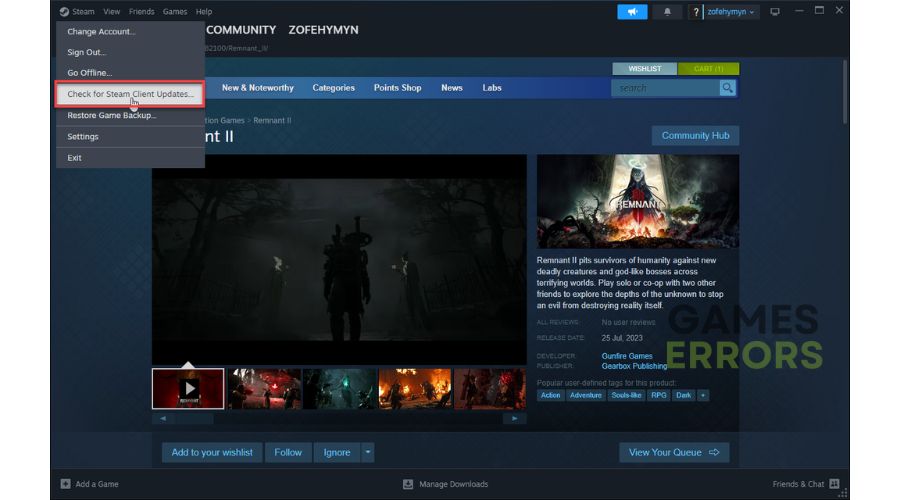Image resolution: width=900 pixels, height=500 pixels.
Task: Click the Add a Game plus icon
Action: (65, 484)
